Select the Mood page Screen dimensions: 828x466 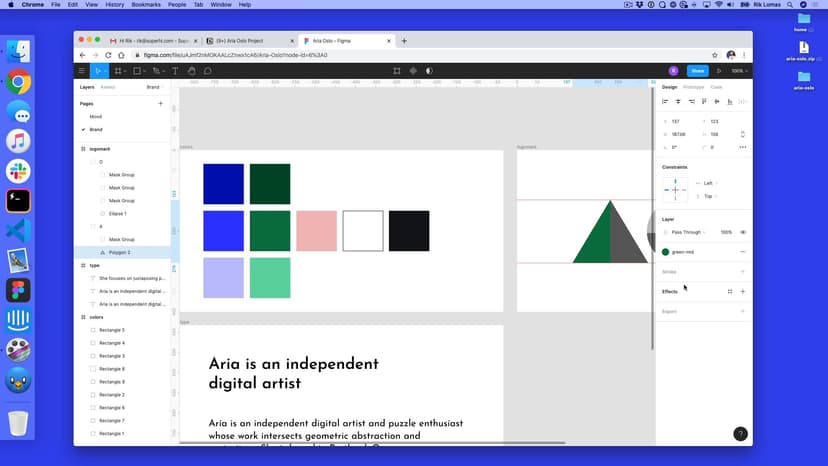point(96,116)
